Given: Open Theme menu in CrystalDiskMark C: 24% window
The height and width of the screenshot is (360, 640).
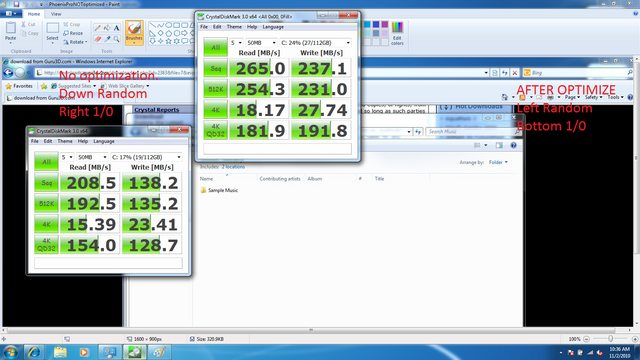Looking at the screenshot, I should tap(234, 27).
